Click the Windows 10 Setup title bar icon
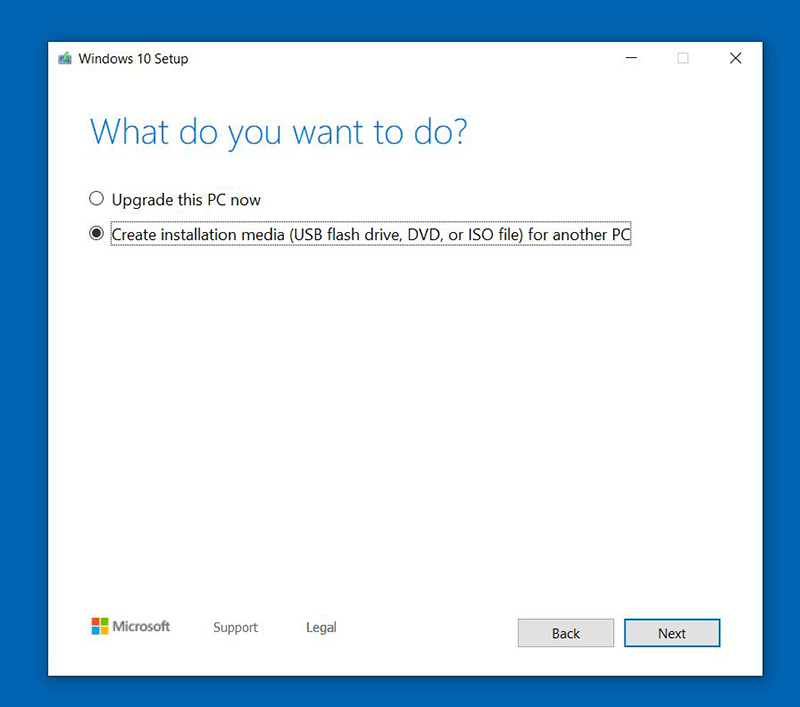The width and height of the screenshot is (800, 707). (x=65, y=58)
